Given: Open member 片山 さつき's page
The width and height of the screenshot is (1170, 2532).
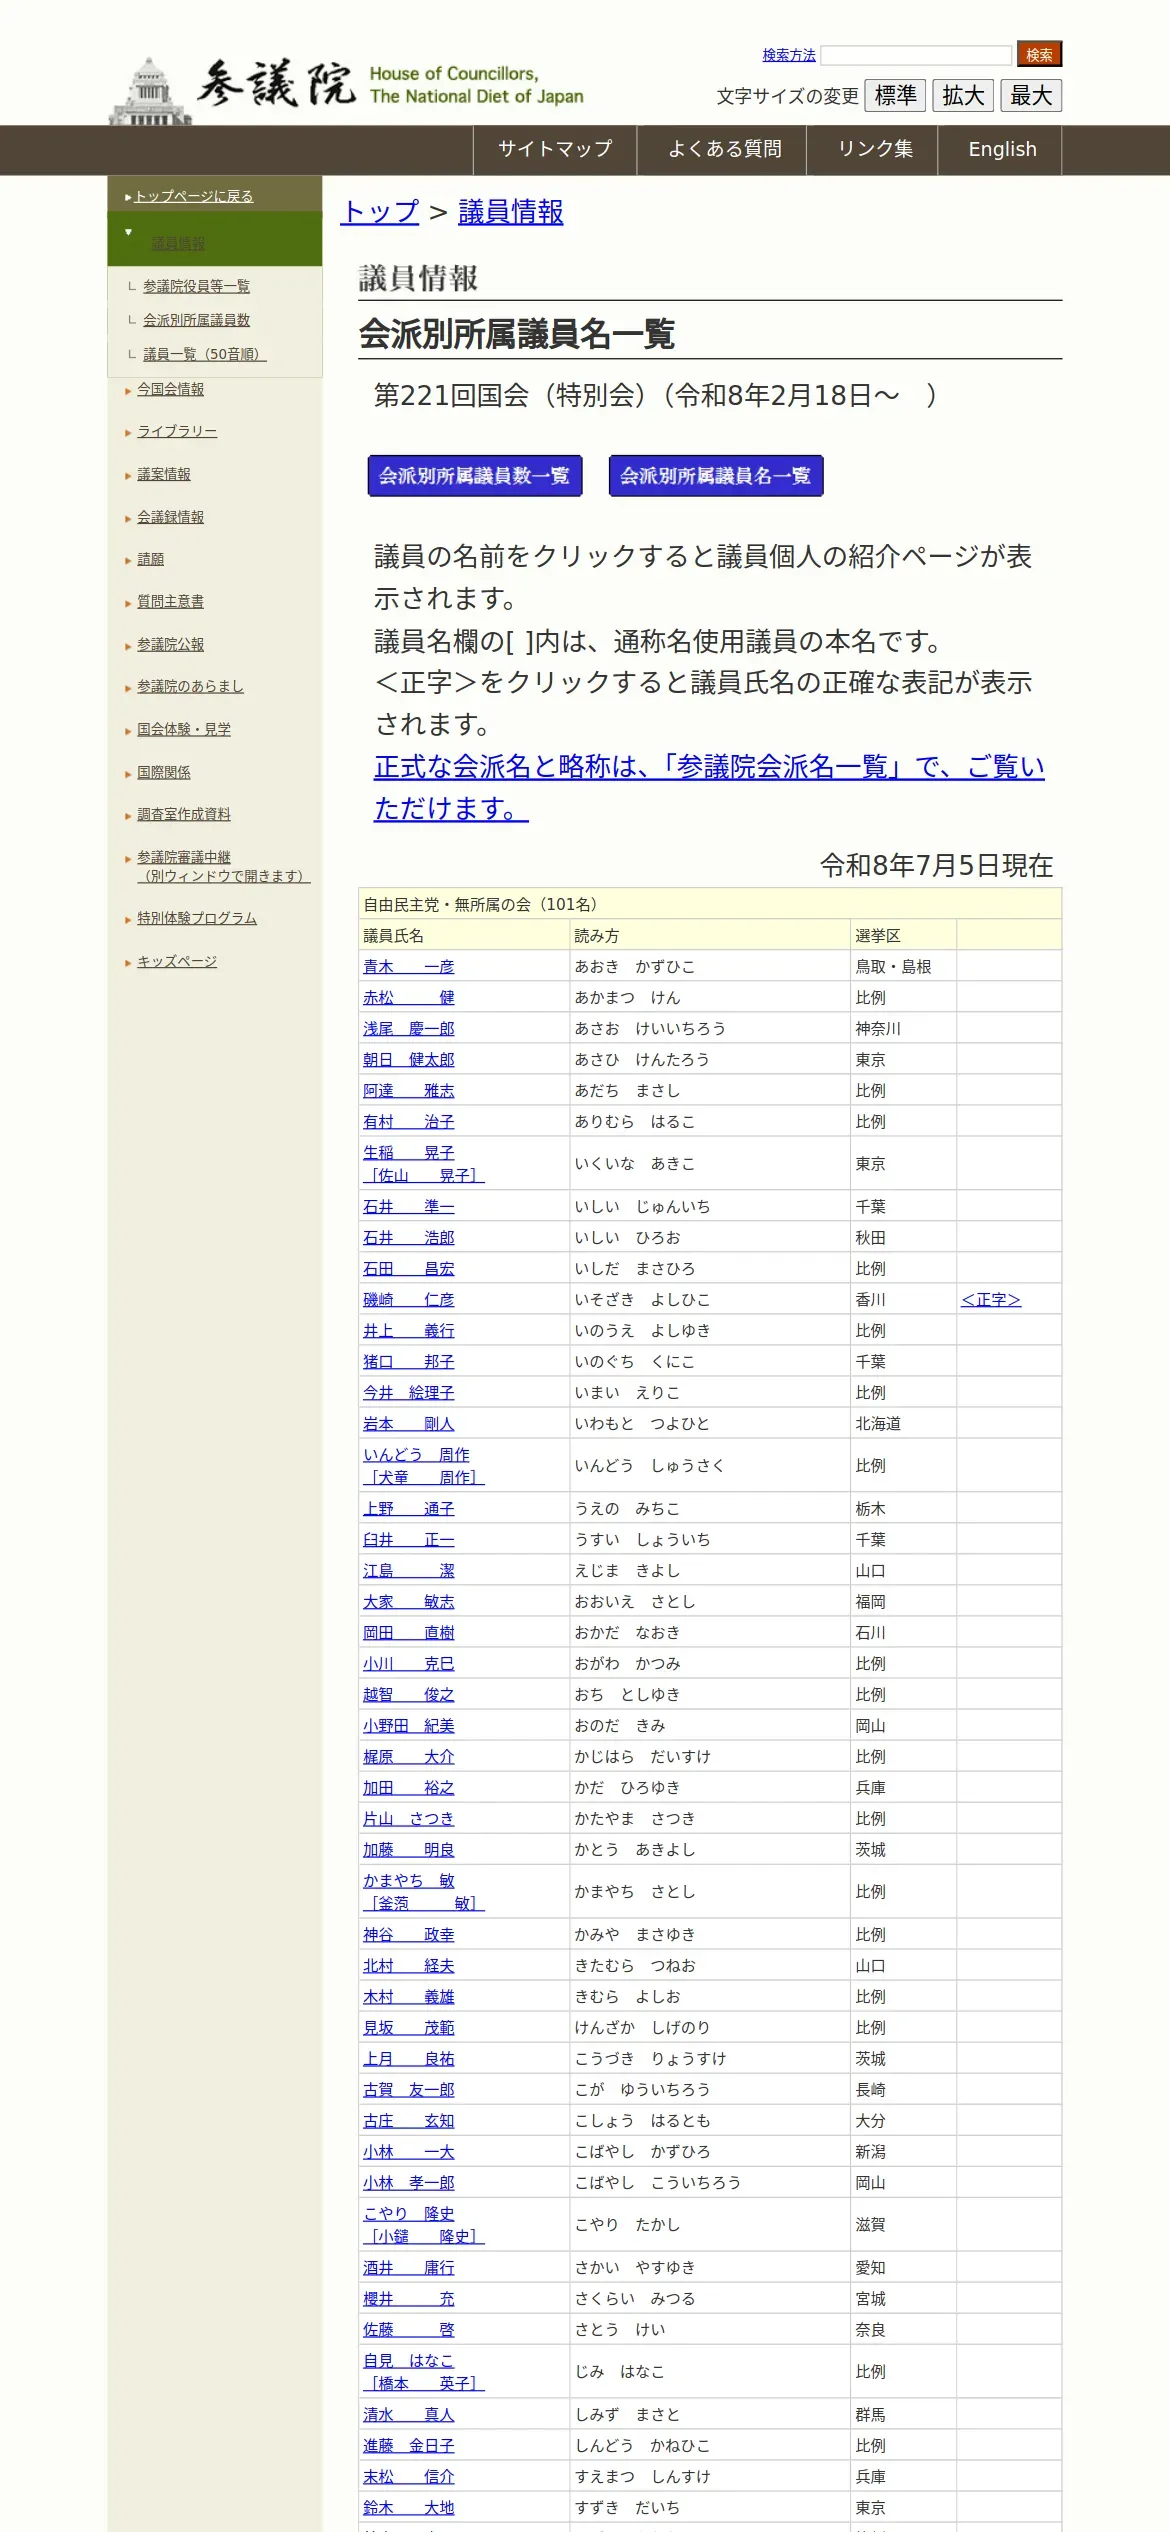Looking at the screenshot, I should [x=408, y=1819].
